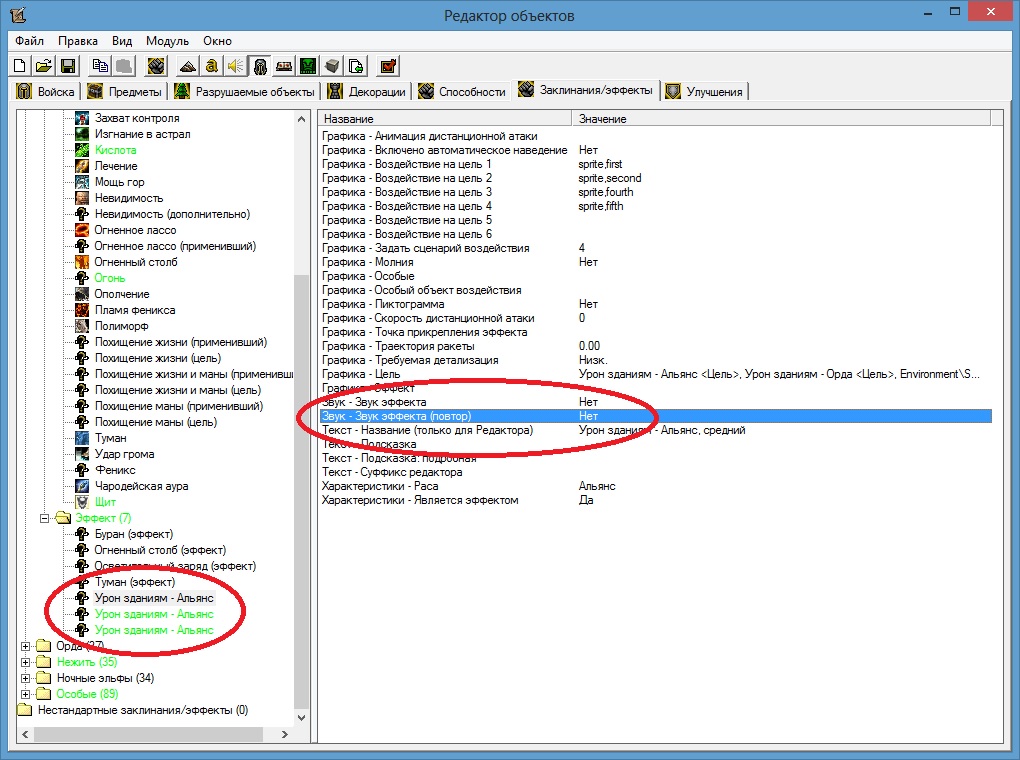Open the Вид menu

coord(122,40)
